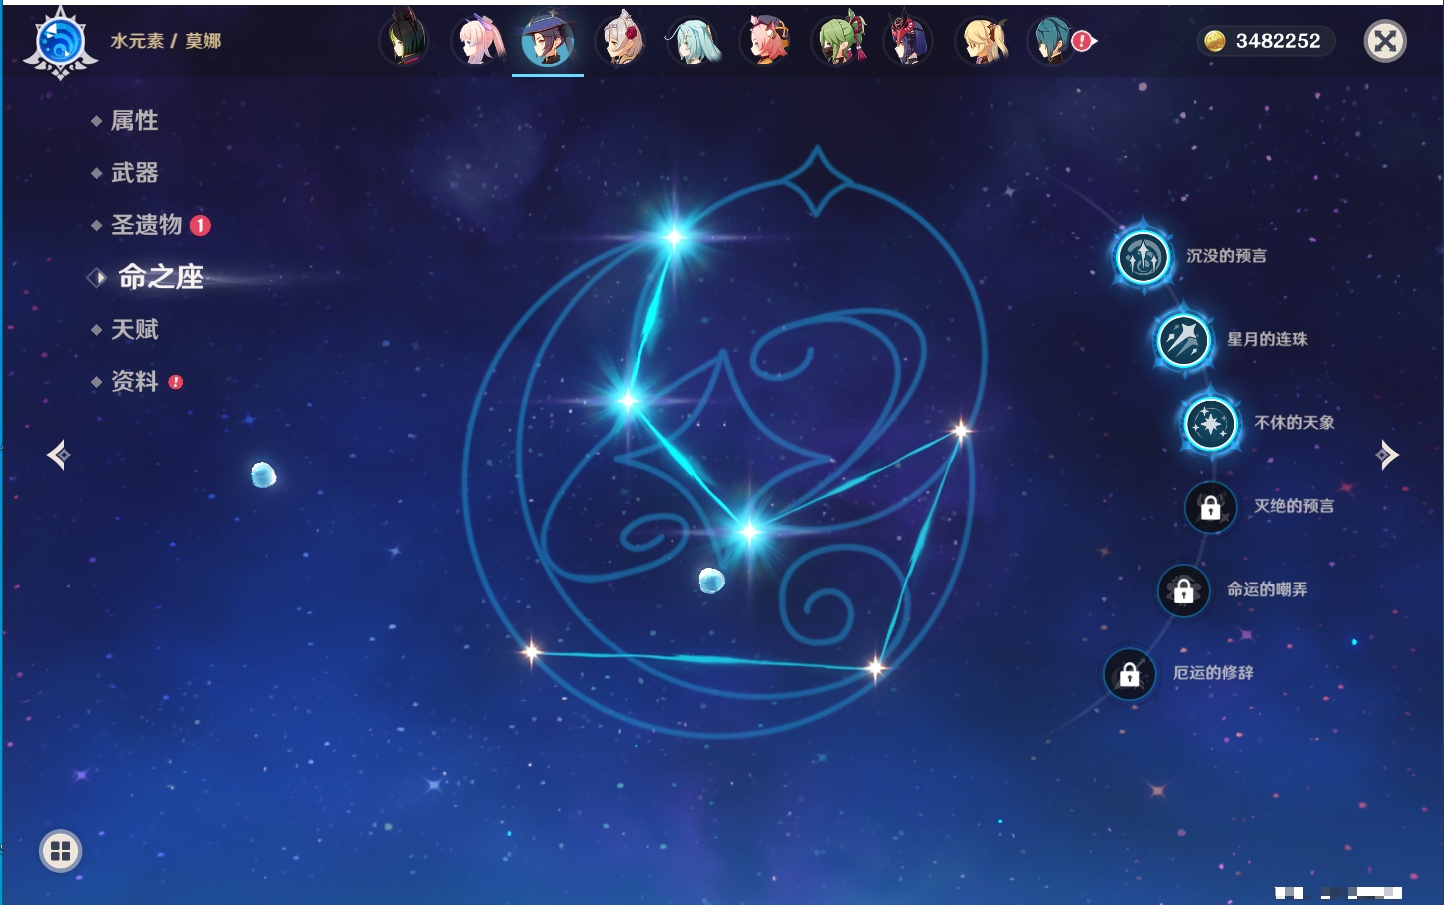Click the 灭绝的预言 label
The width and height of the screenshot is (1444, 905).
click(1294, 506)
